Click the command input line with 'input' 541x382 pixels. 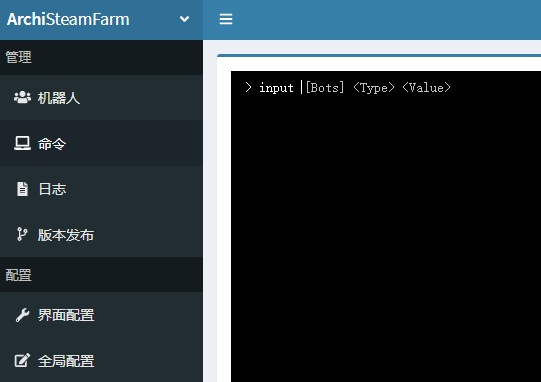[386, 88]
